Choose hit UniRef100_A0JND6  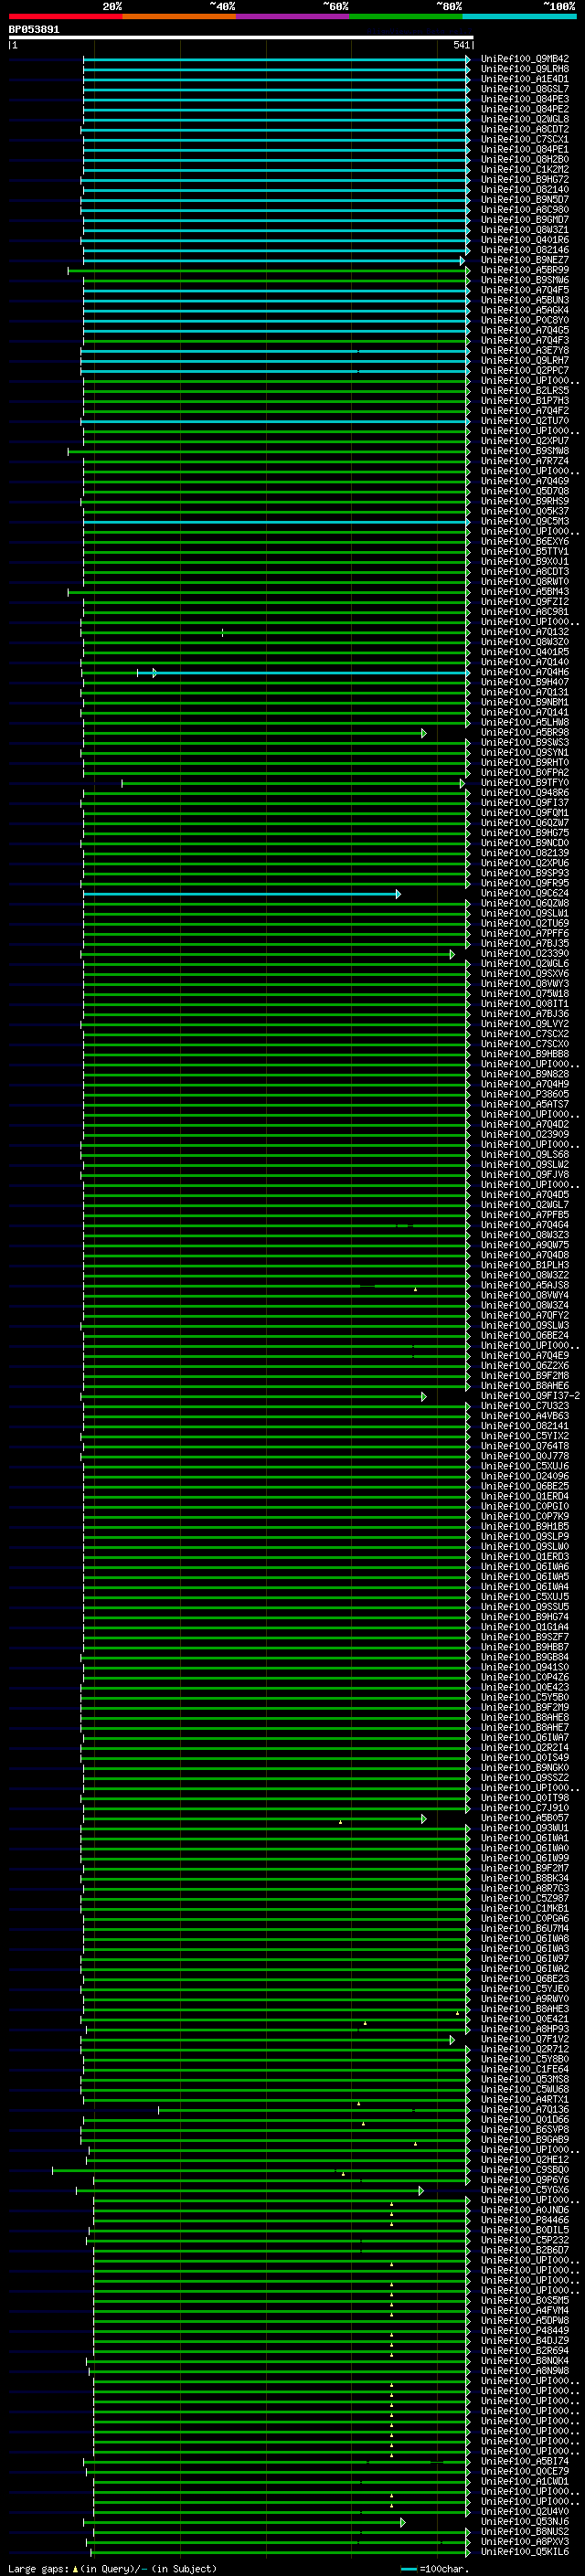(524, 2211)
